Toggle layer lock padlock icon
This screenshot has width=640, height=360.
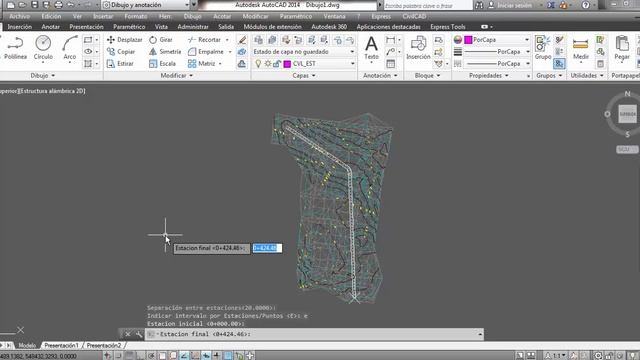[x=277, y=64]
